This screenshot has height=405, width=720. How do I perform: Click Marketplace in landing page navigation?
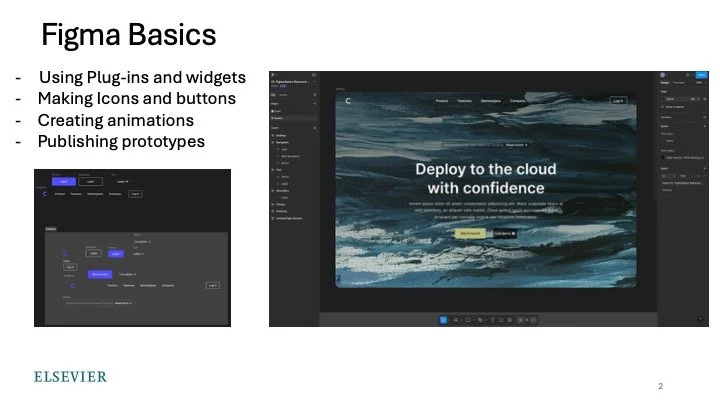click(490, 101)
